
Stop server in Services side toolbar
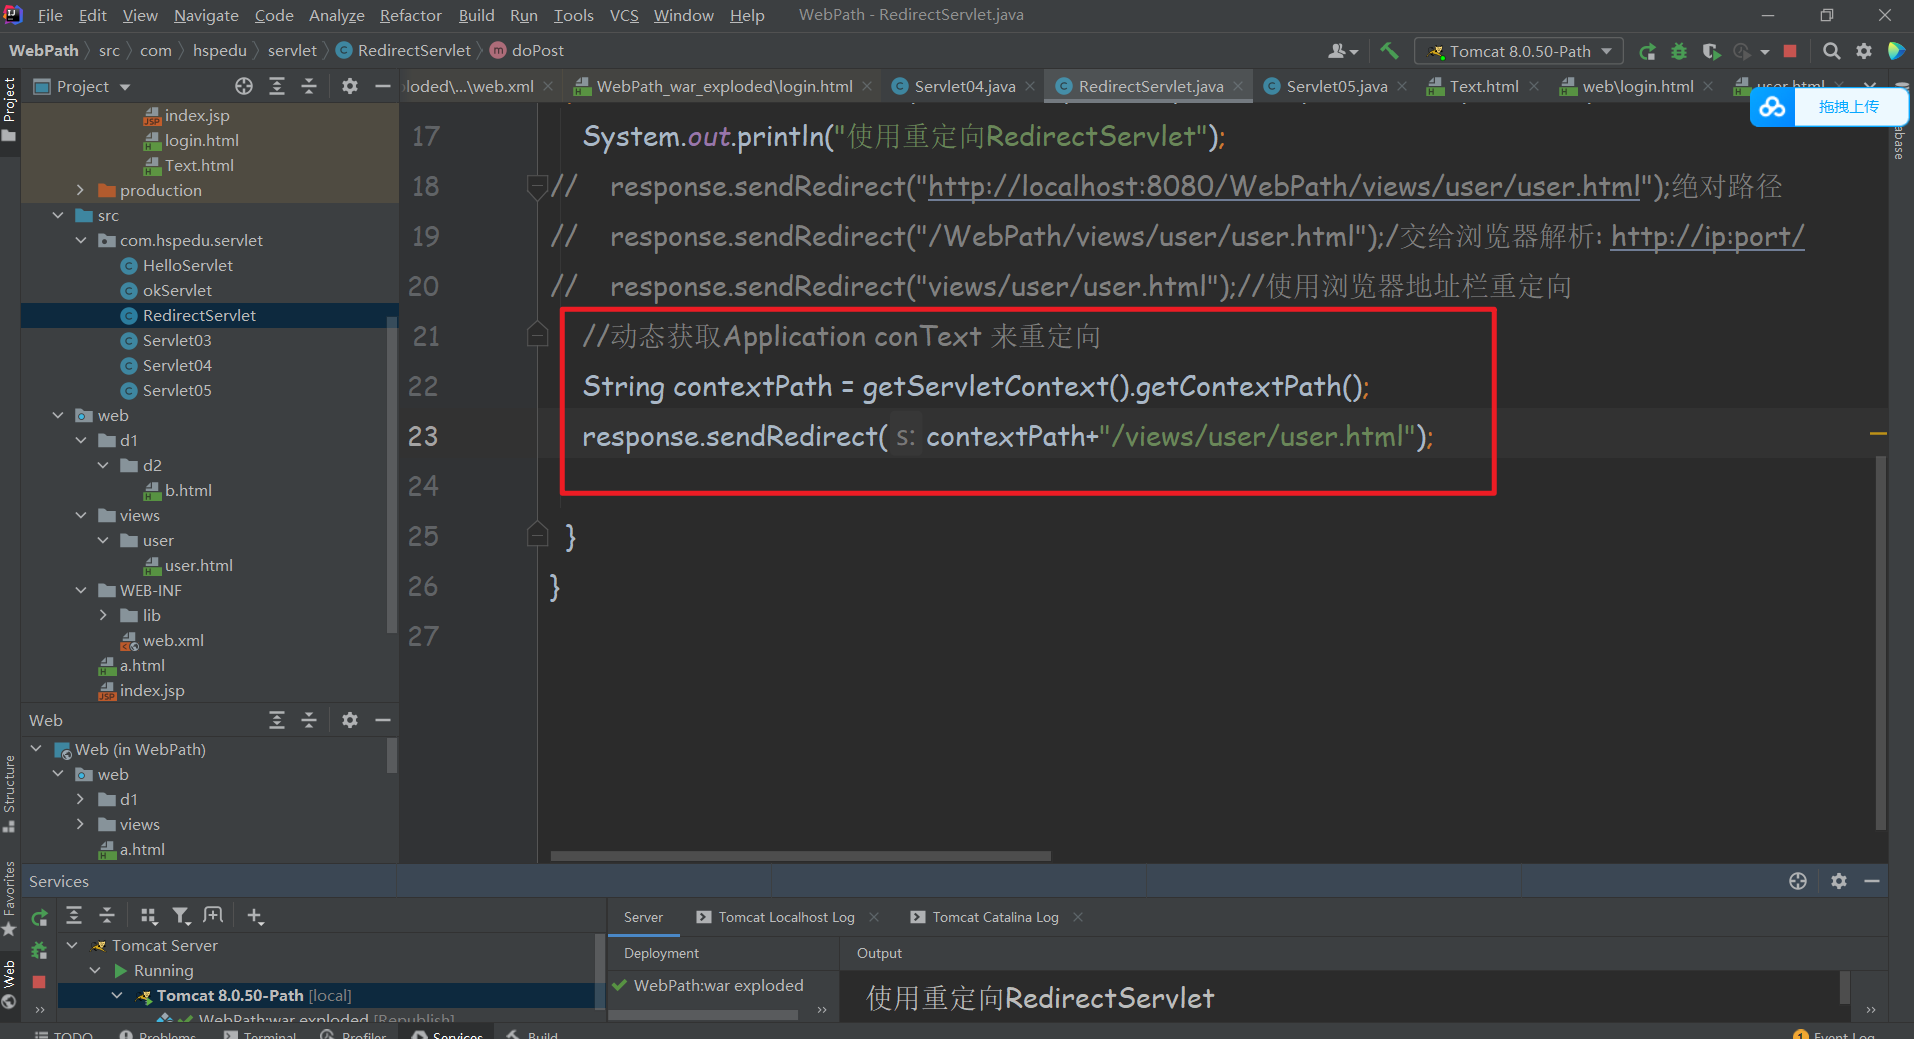pyautogui.click(x=39, y=982)
